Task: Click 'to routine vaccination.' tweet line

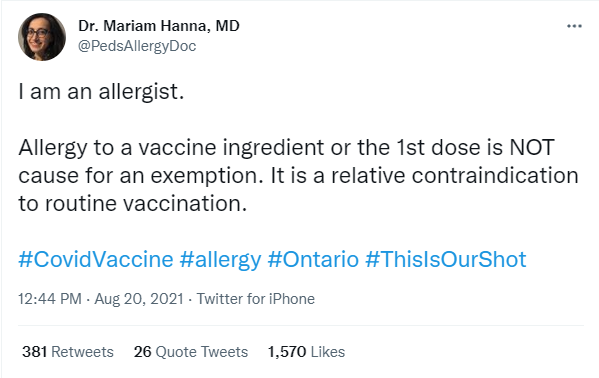Action: pos(133,203)
